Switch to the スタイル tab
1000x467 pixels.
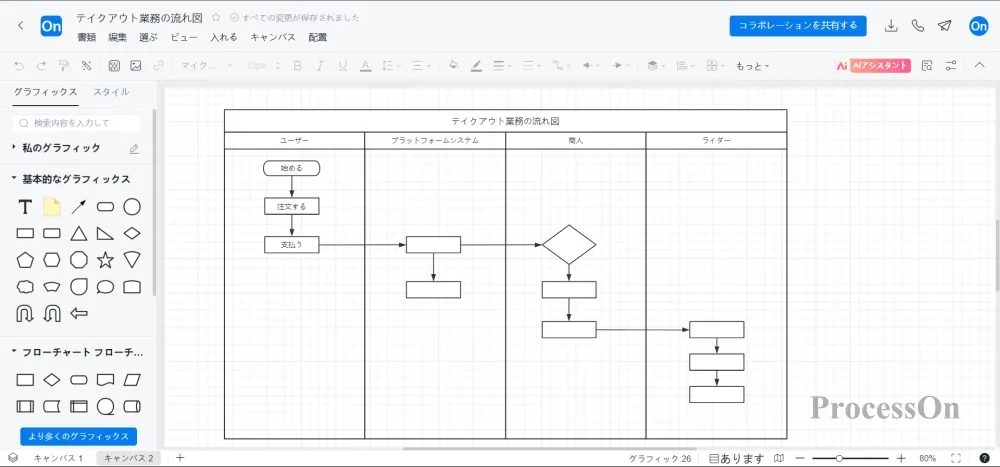111,92
